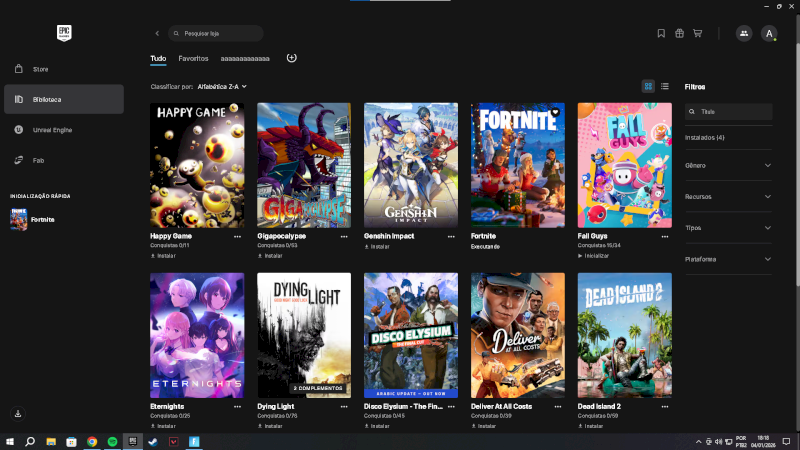Open the sort order dropdown Alfabética Z-A
The height and width of the screenshot is (450, 800).
pyautogui.click(x=222, y=87)
